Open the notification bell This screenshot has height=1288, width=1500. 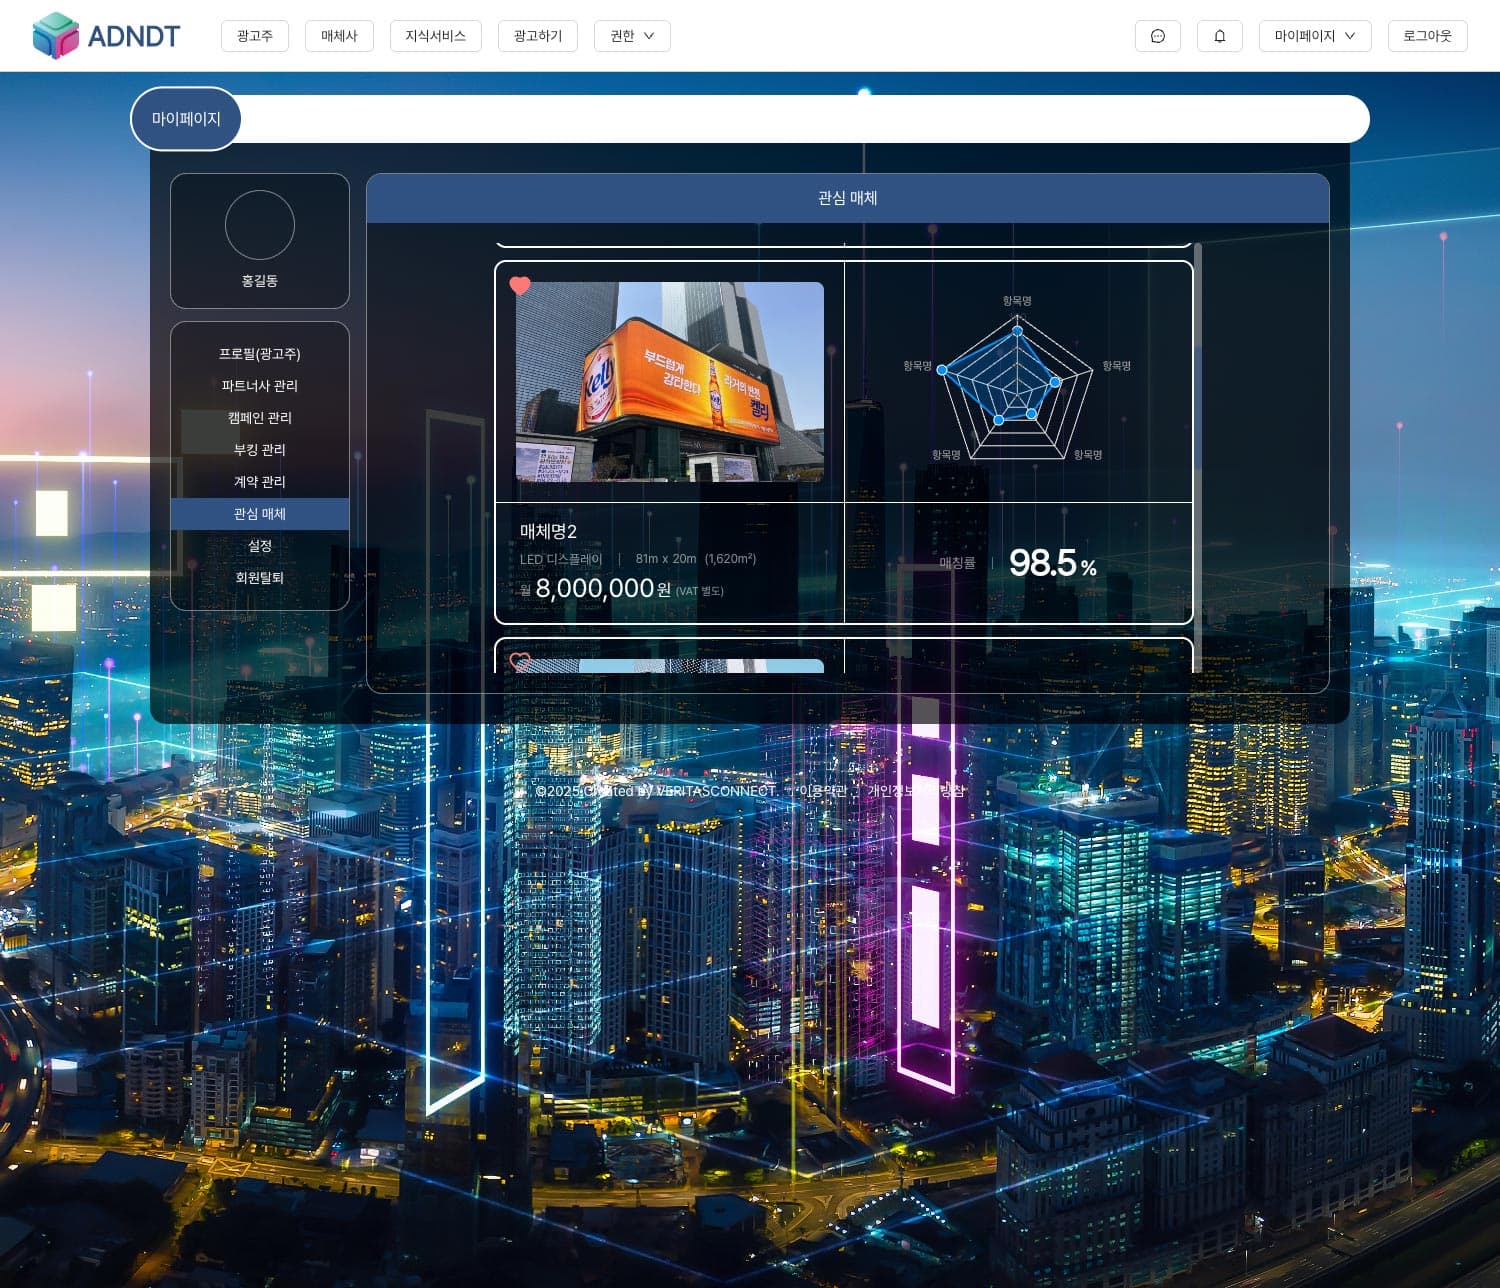pos(1219,36)
